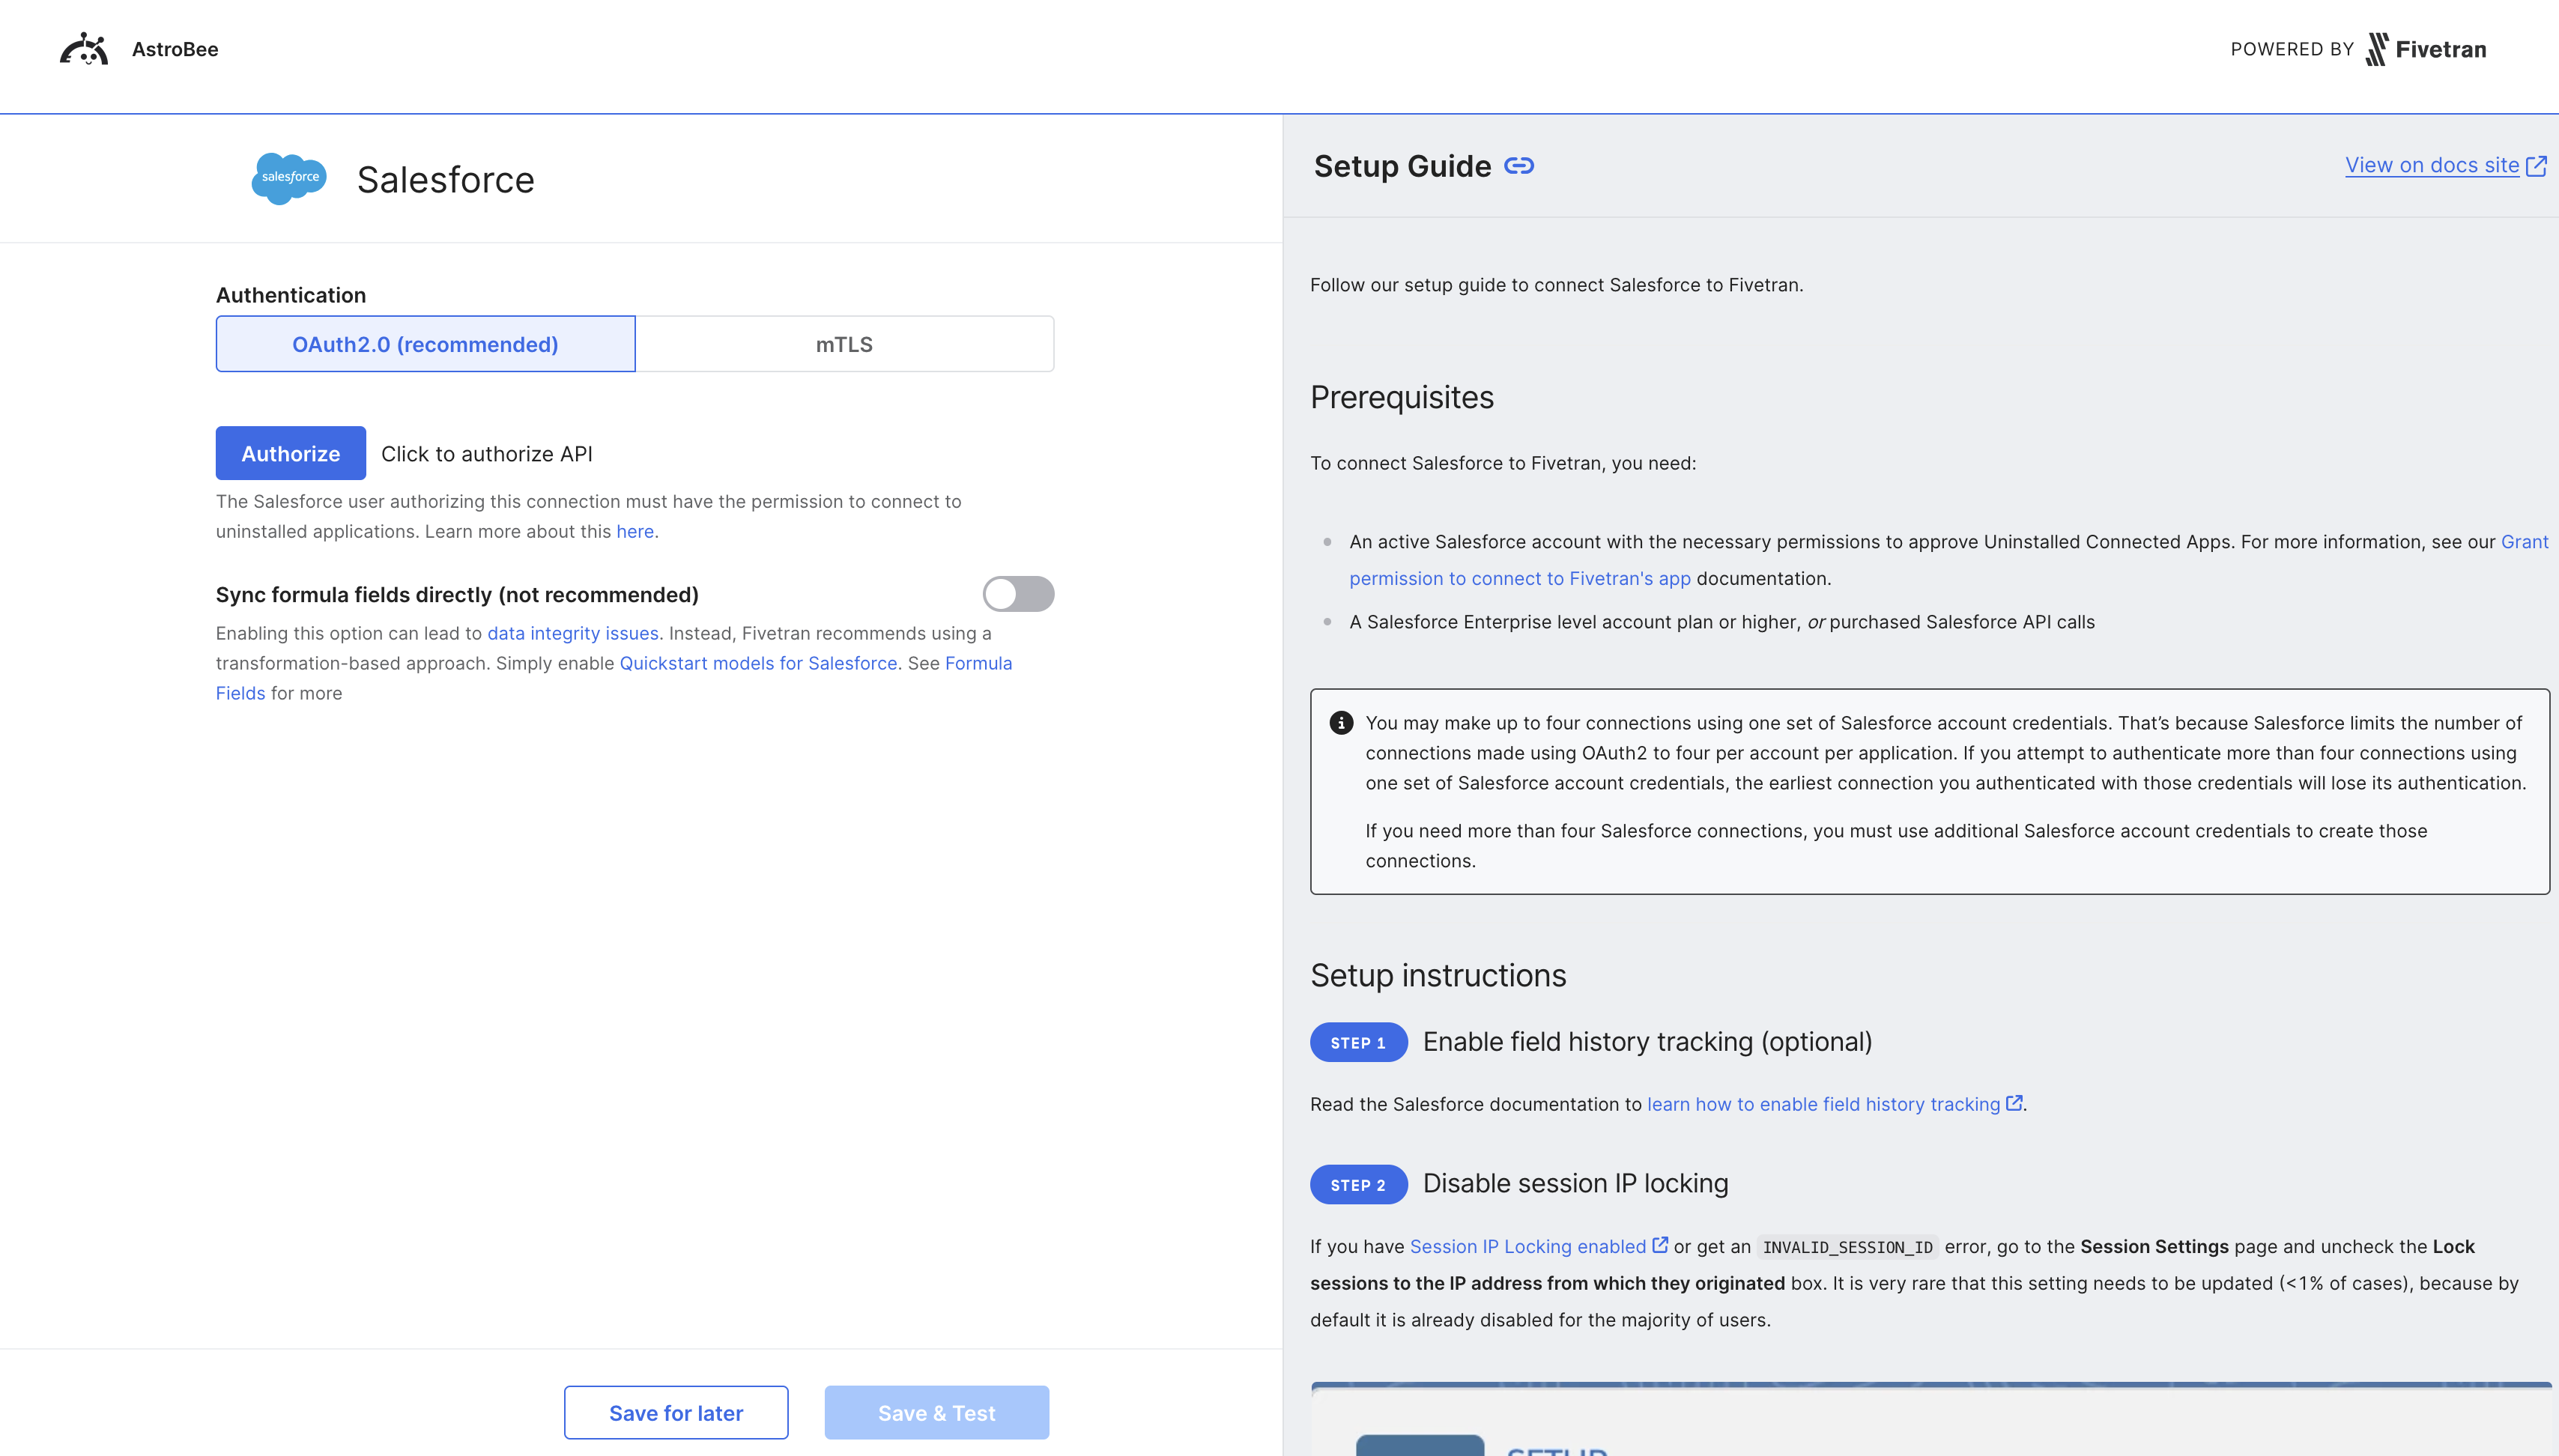The image size is (2559, 1456).
Task: Click external icon on field history tracking link
Action: (2014, 1103)
